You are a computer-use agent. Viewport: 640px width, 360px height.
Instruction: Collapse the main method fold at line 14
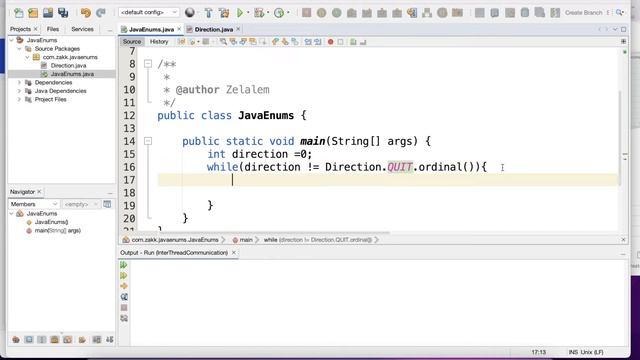pos(148,141)
